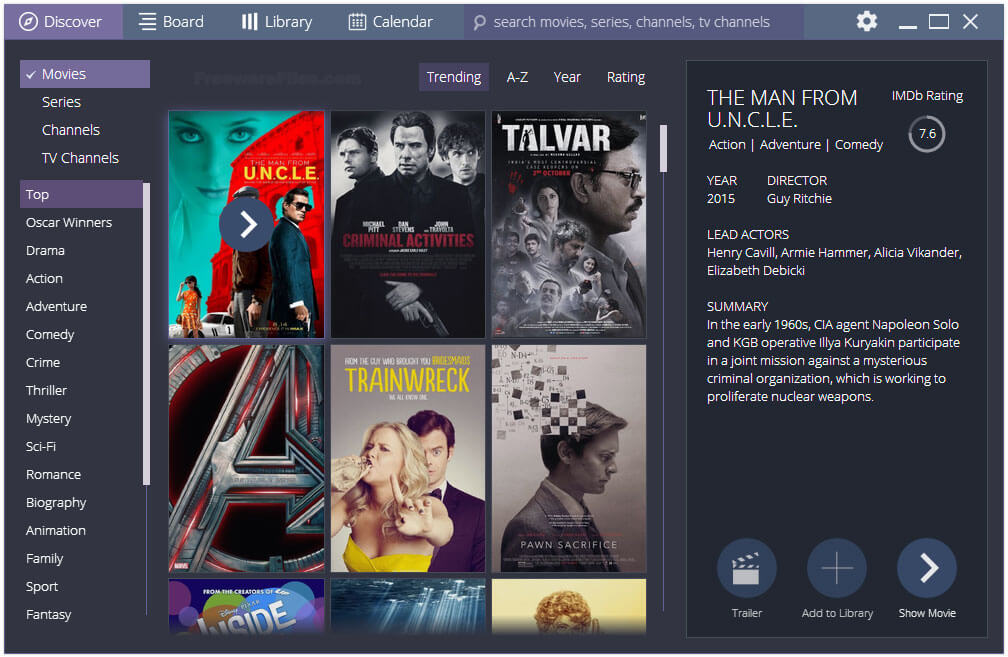Click the Library books icon
Screen dimensions: 1008x657
[x=249, y=22]
